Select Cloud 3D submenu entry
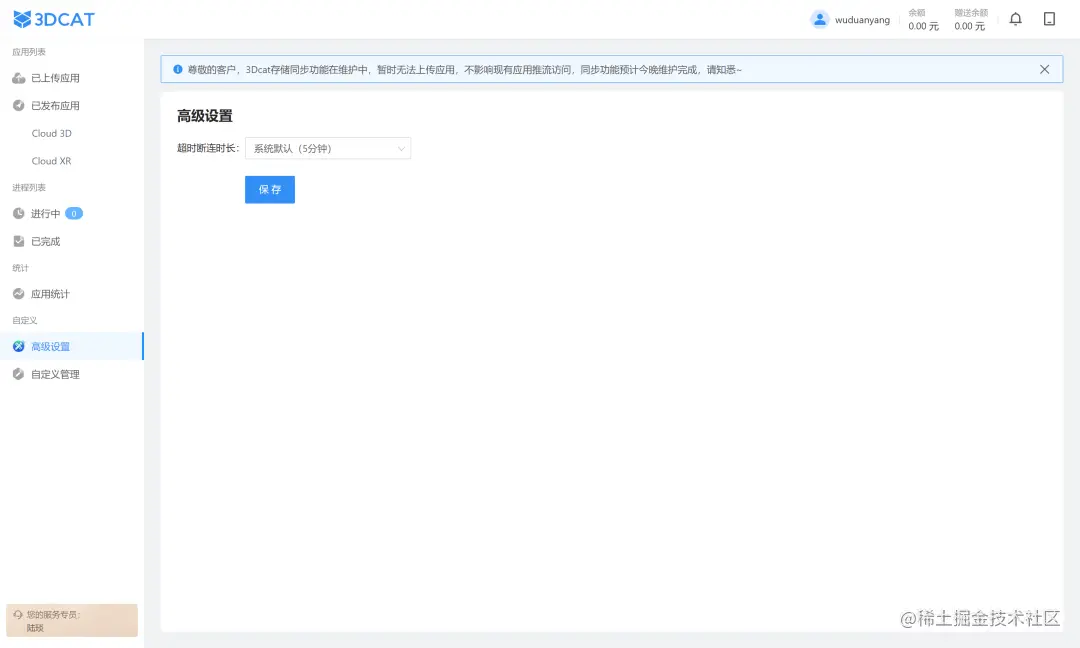Image resolution: width=1080 pixels, height=648 pixels. [x=52, y=133]
